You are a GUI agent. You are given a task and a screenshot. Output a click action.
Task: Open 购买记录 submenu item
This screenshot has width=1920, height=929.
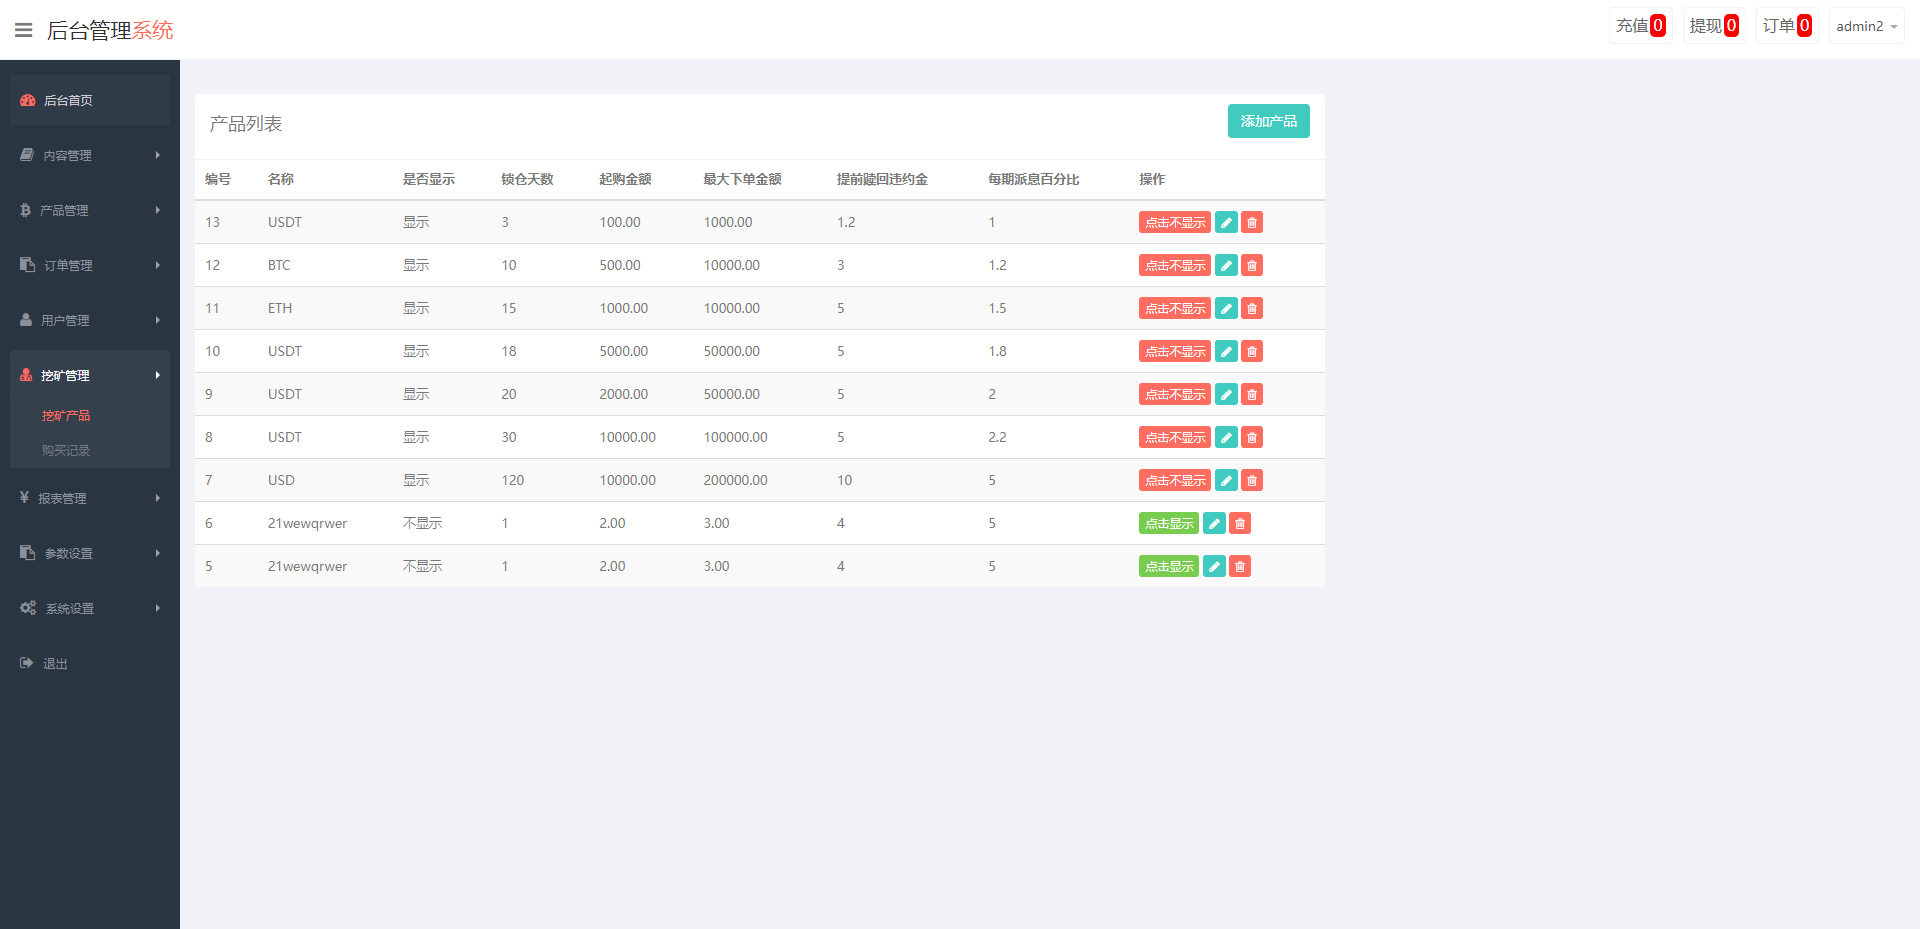66,450
